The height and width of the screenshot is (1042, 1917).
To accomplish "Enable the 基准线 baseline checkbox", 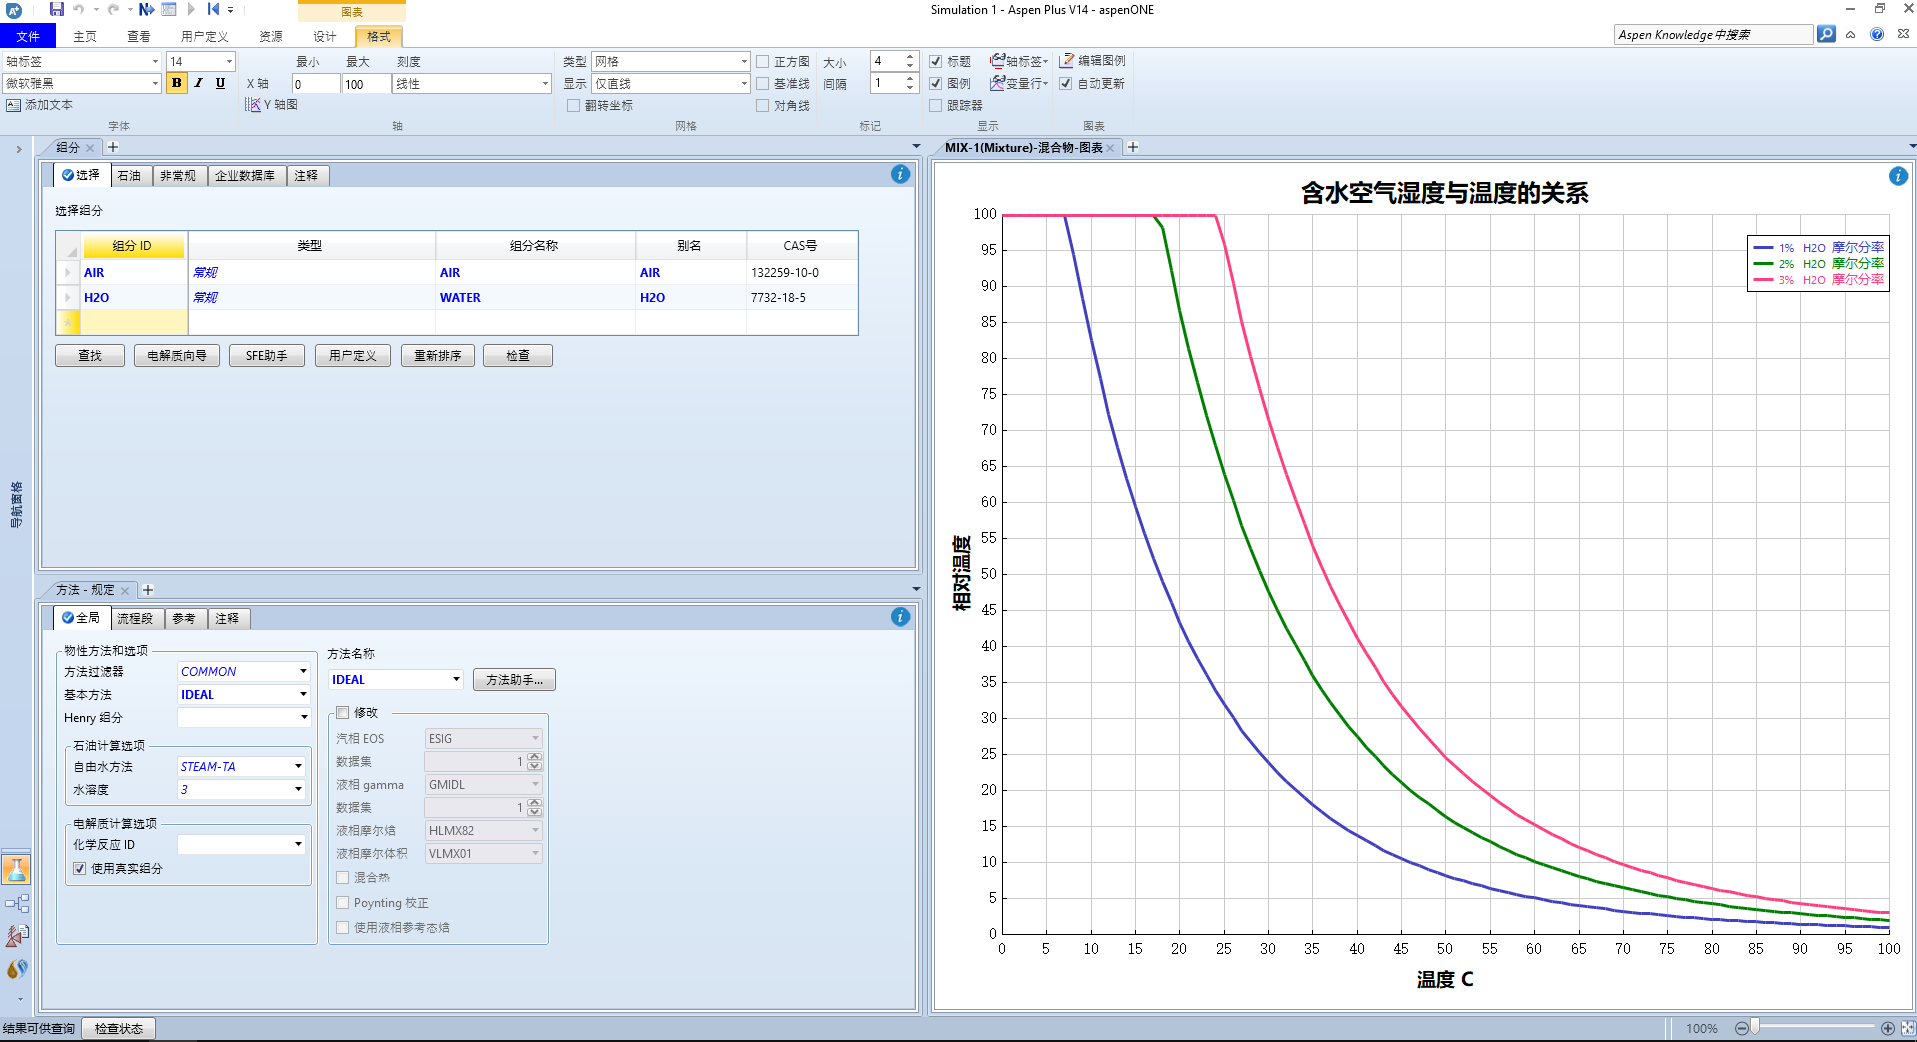I will point(763,83).
